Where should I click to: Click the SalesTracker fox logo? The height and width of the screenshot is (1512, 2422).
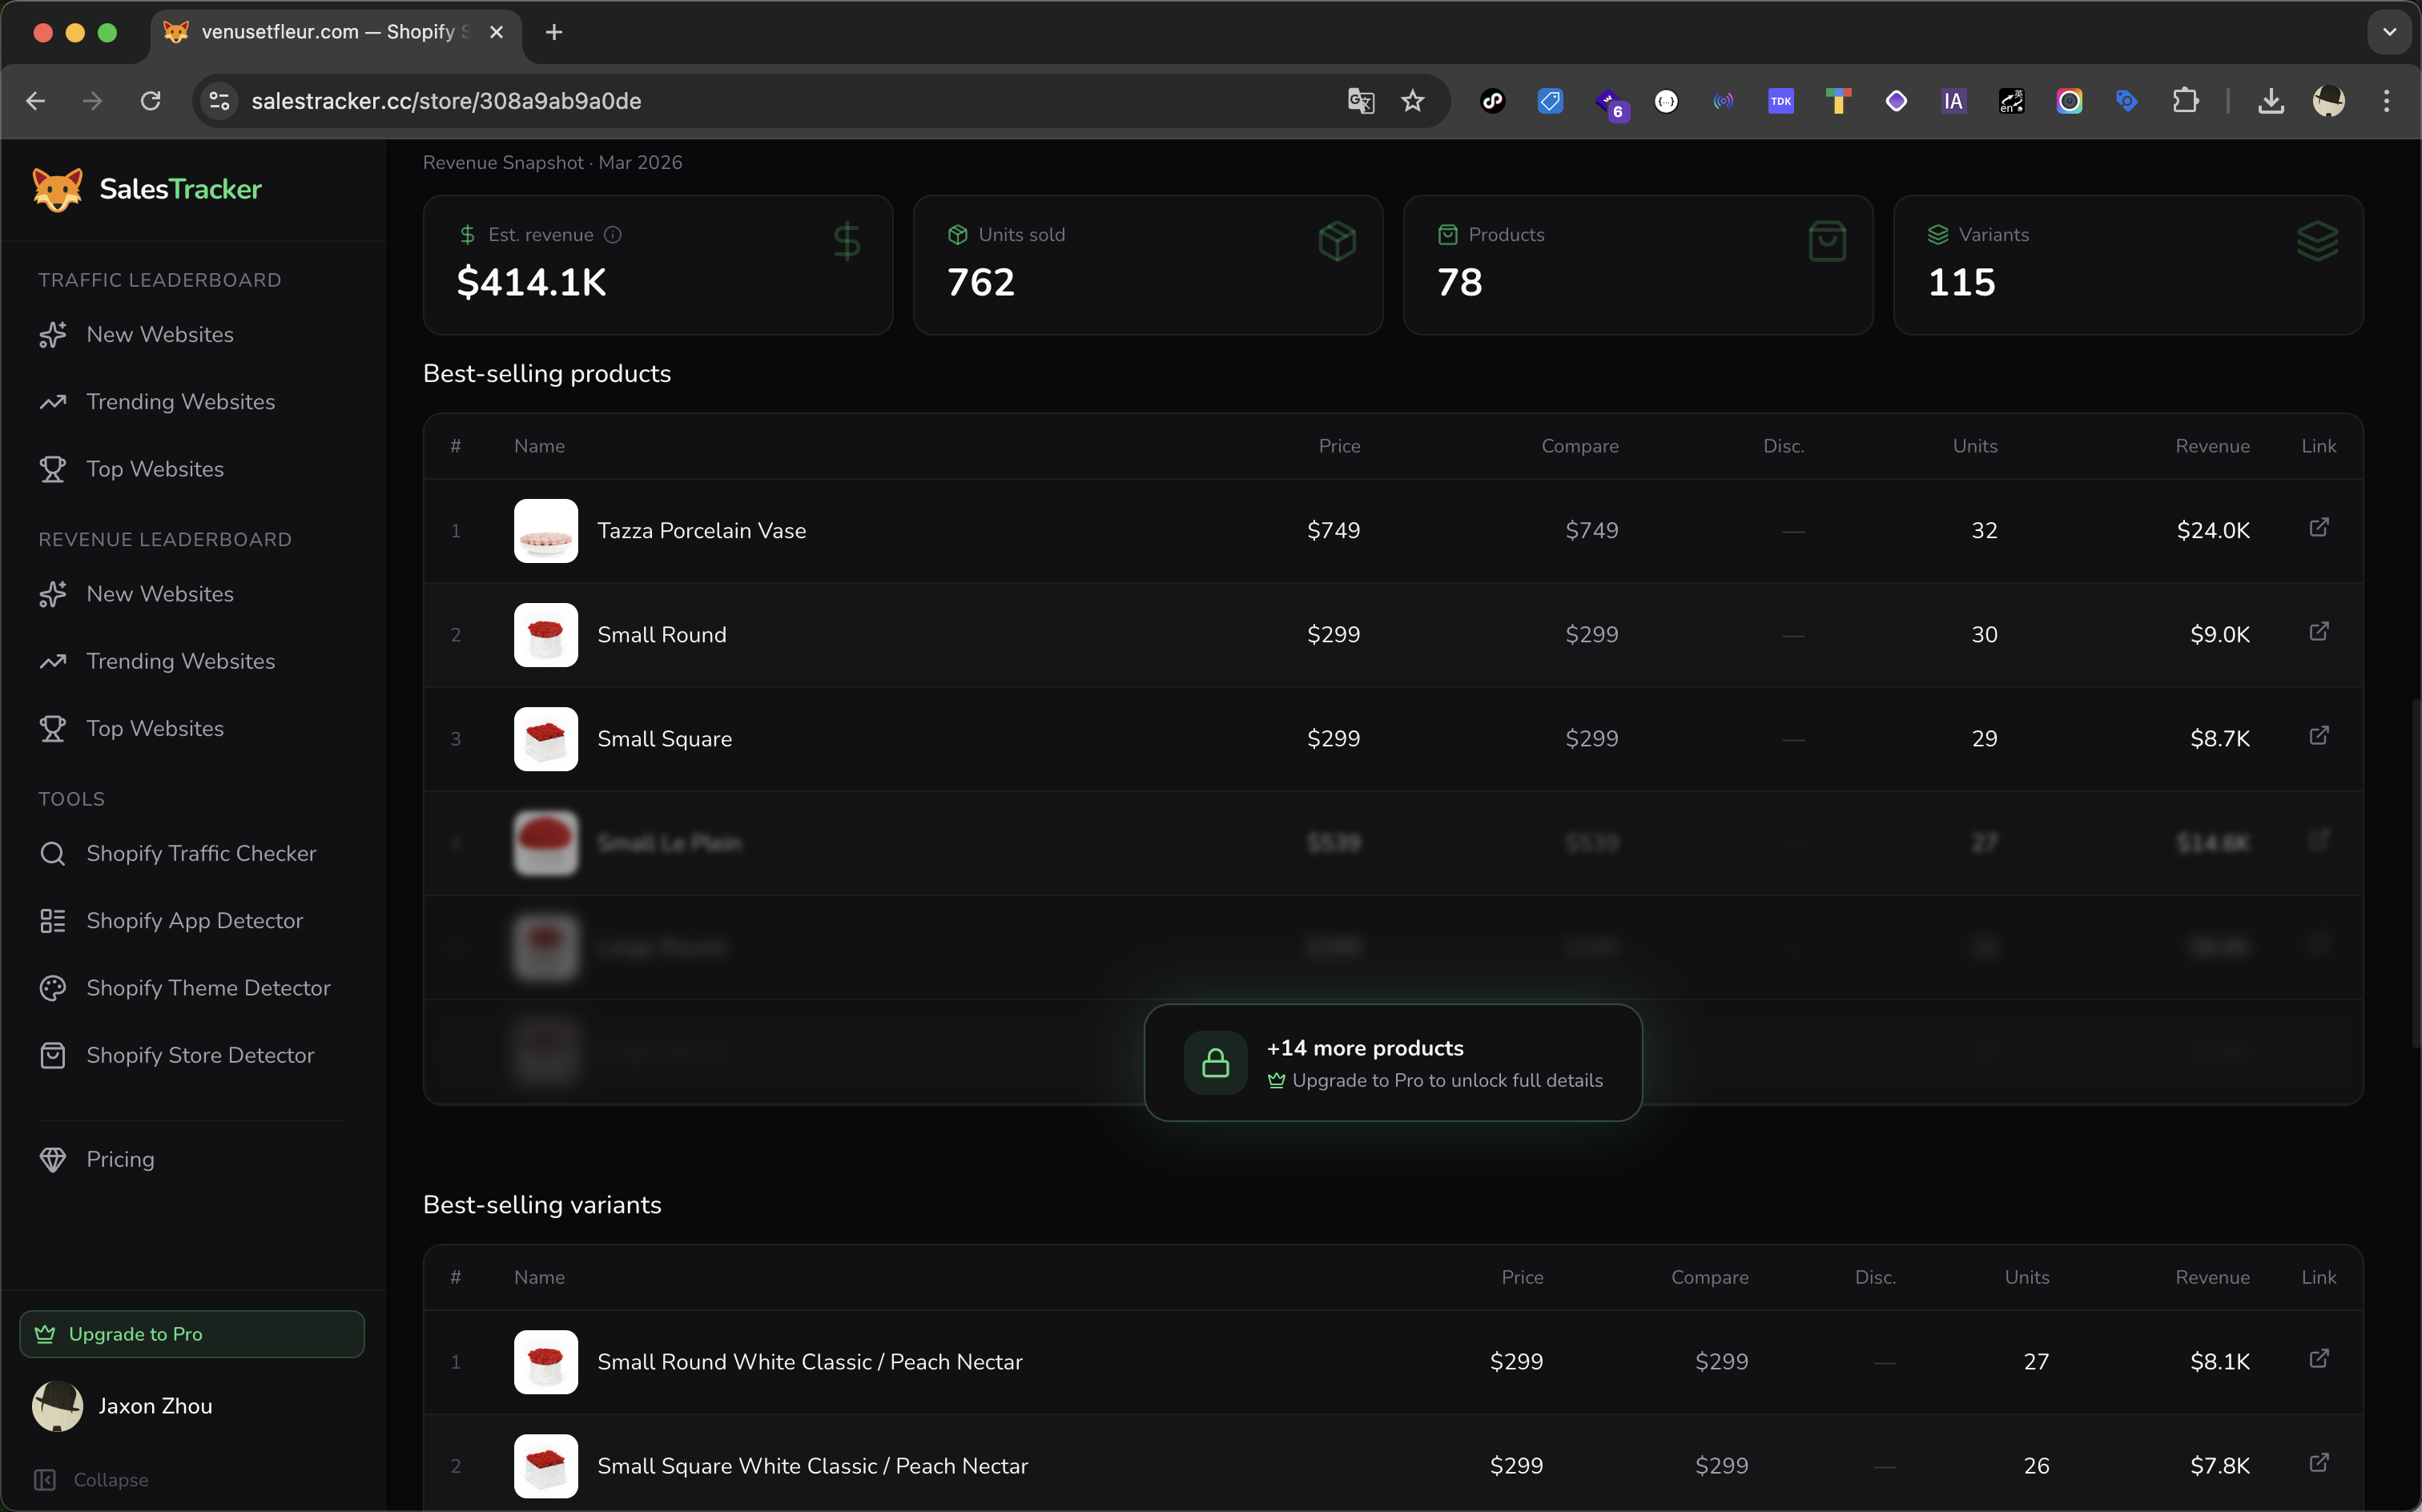tap(57, 189)
